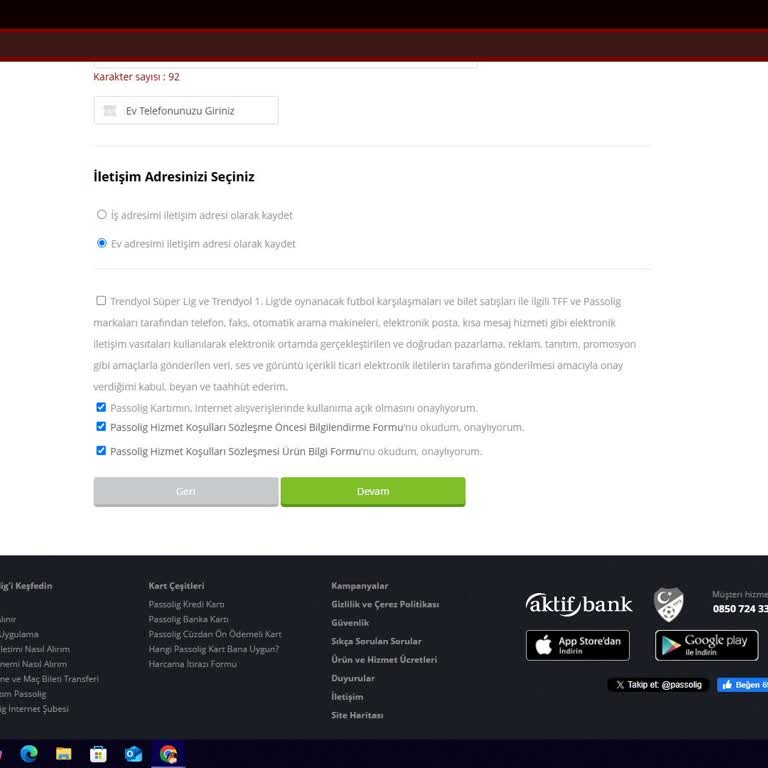Click the İletişim Adresinizi Seçiniz heading
The image size is (768, 768).
pyautogui.click(x=174, y=176)
